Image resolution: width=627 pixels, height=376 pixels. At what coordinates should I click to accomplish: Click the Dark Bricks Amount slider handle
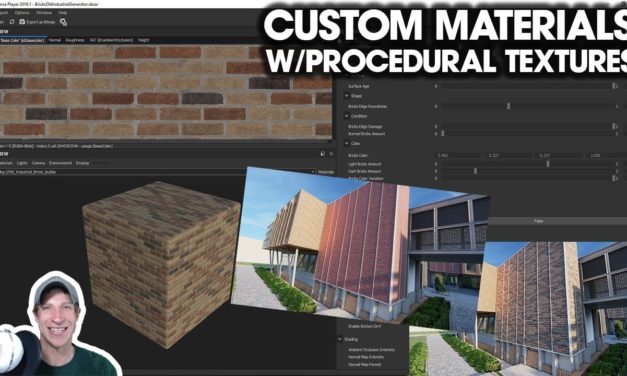coord(475,171)
